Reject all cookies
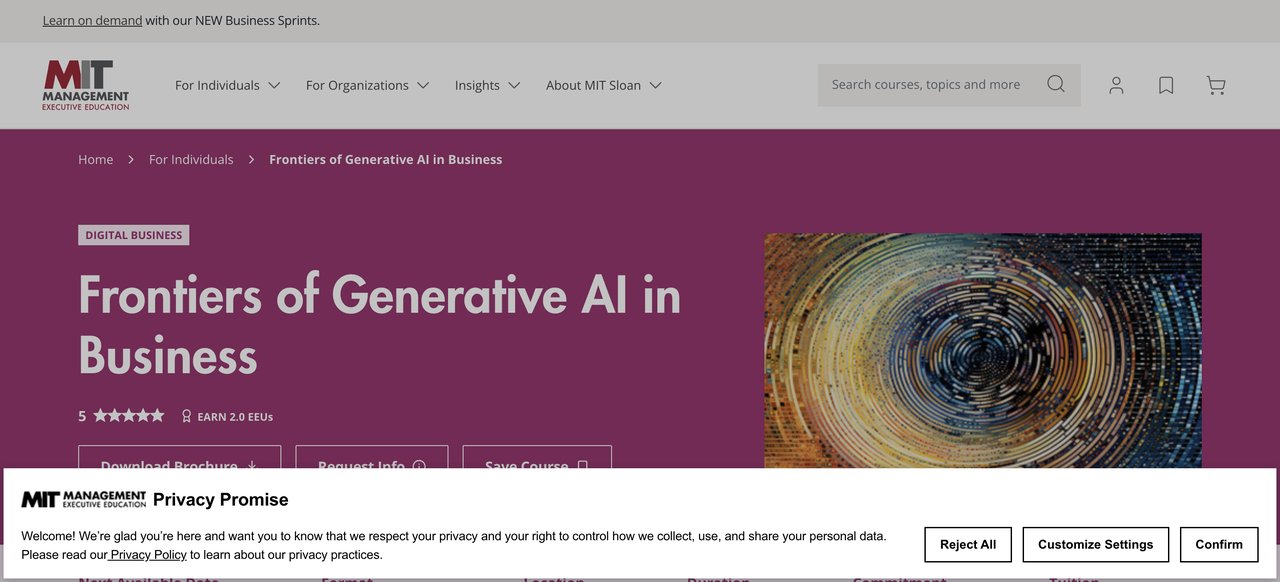1280x582 pixels. (x=968, y=545)
